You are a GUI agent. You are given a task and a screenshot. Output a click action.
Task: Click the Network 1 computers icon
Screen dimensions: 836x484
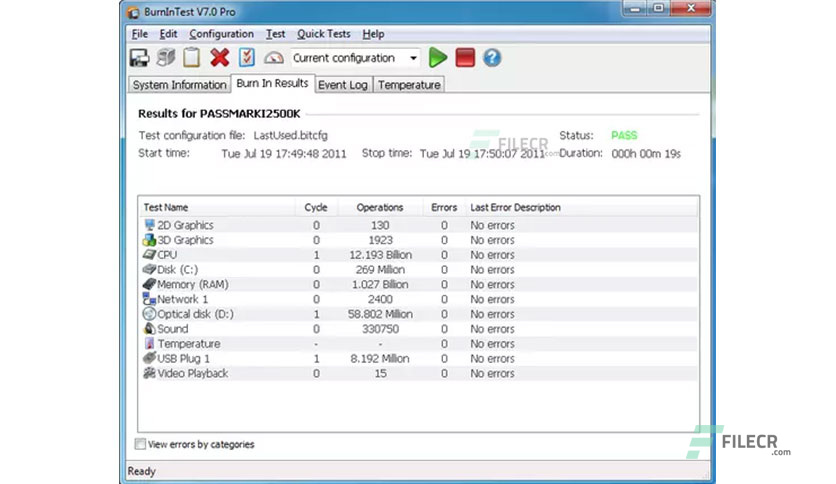[149, 299]
